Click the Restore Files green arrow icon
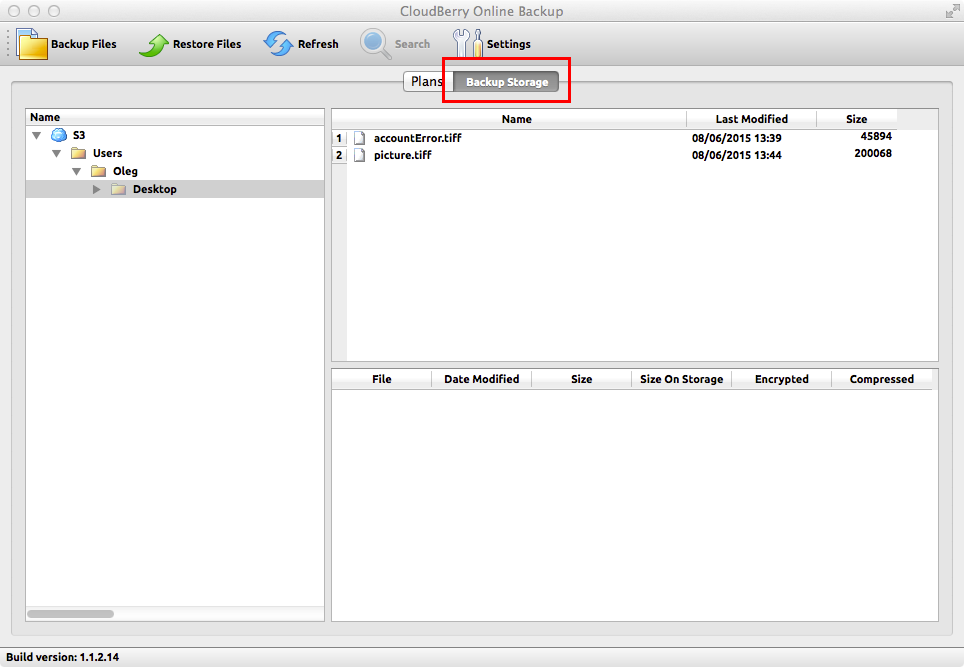Screen dimensions: 964x667 (154, 45)
